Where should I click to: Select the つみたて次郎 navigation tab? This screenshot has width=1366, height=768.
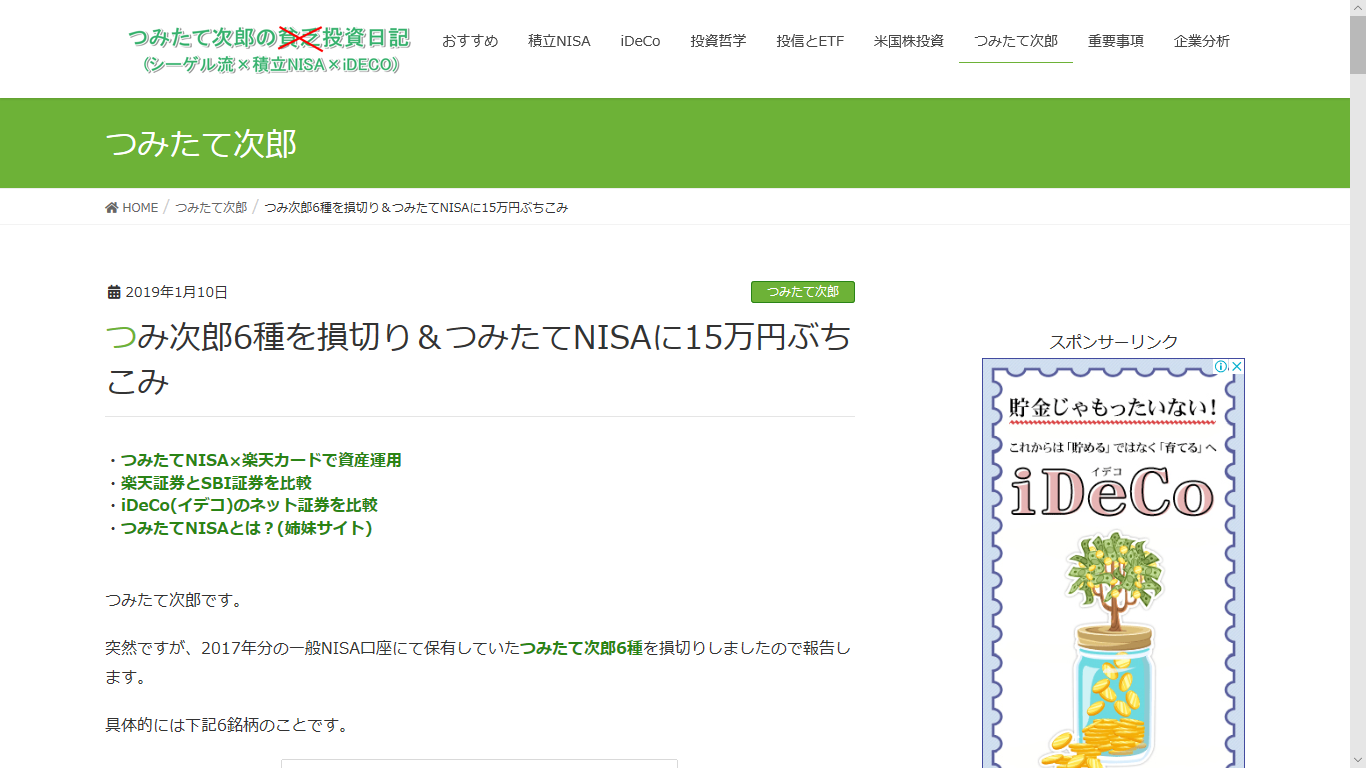(x=1016, y=41)
